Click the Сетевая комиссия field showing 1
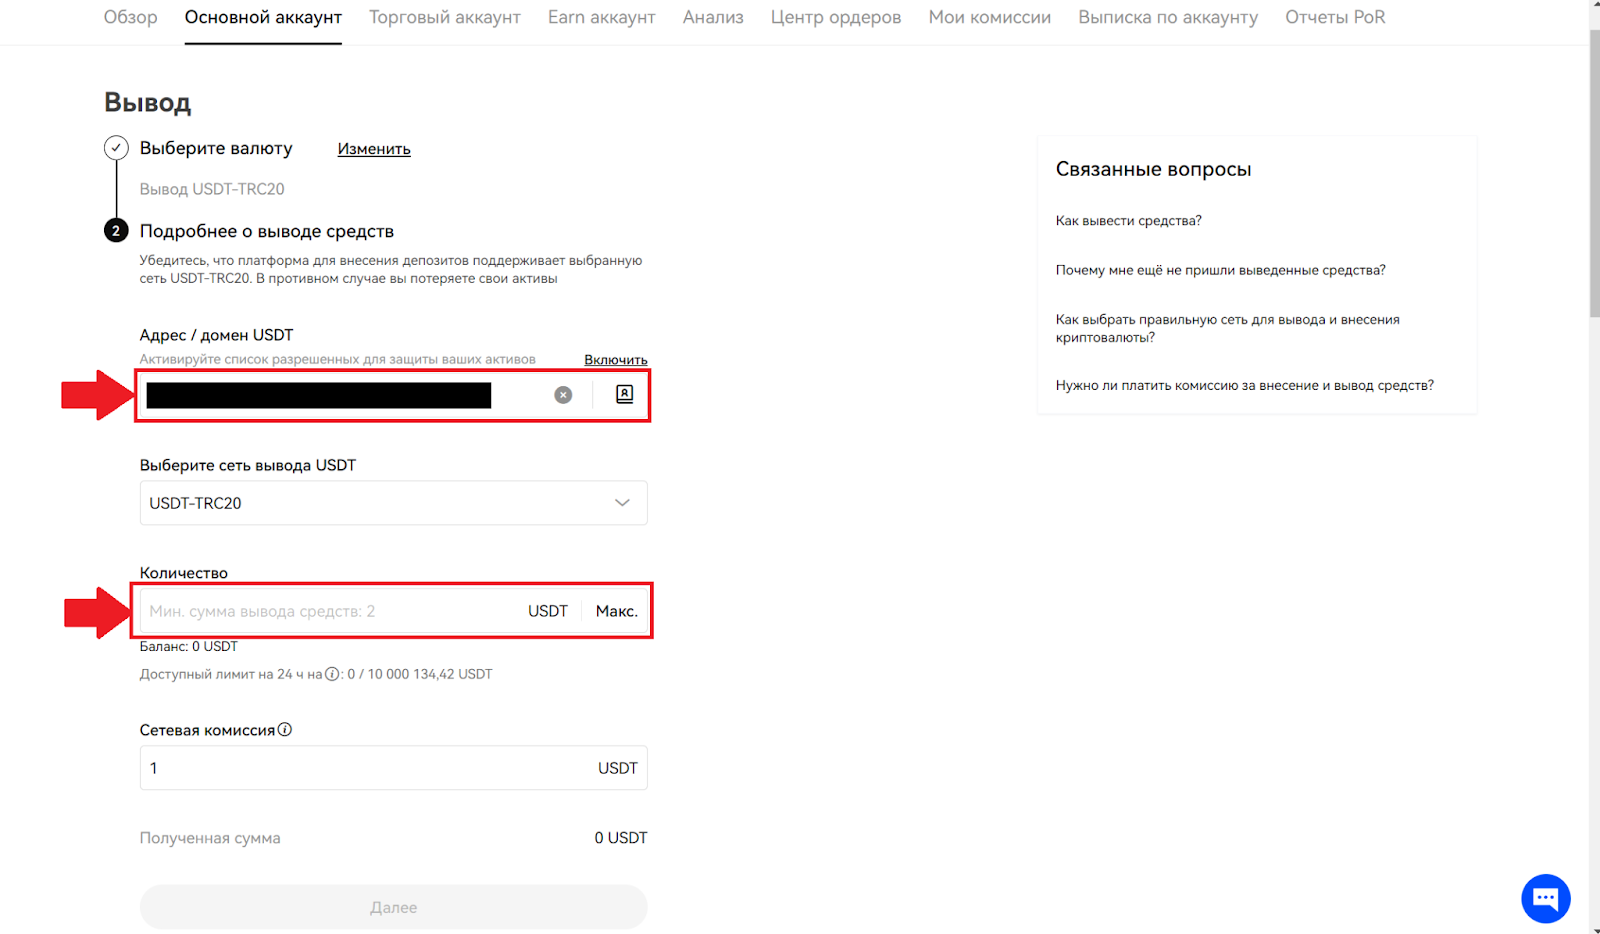 coord(393,768)
